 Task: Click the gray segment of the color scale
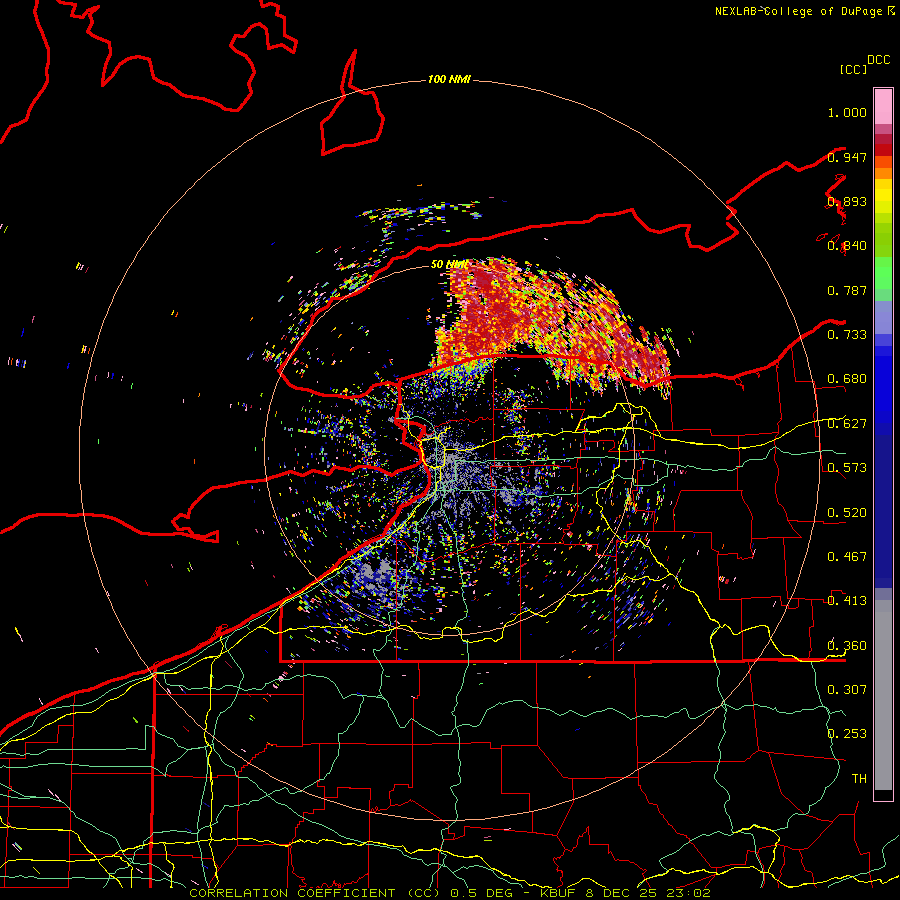pos(883,695)
